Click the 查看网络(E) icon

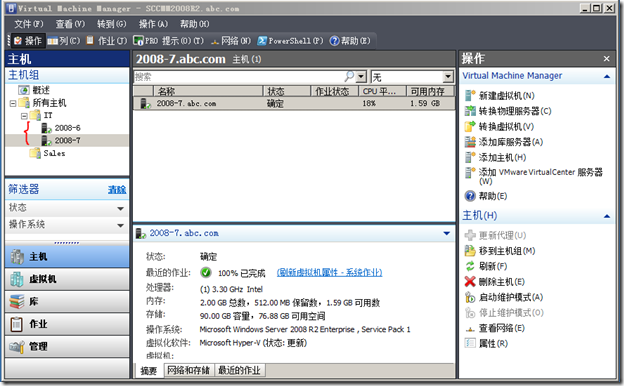(x=470, y=329)
